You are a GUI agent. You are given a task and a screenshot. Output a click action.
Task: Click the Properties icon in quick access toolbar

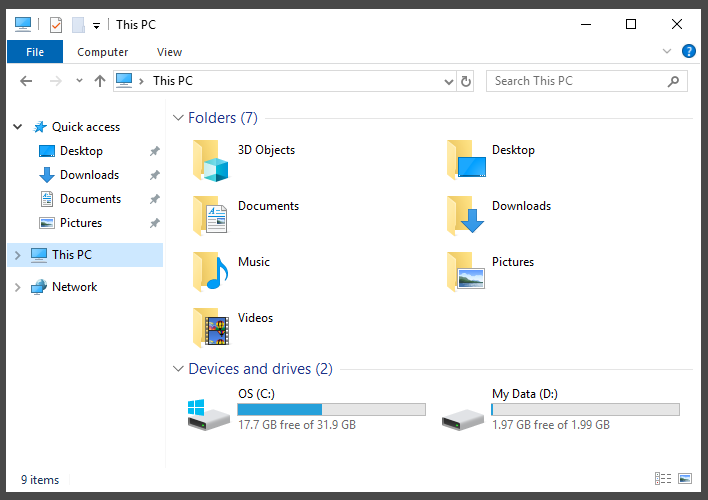(56, 25)
